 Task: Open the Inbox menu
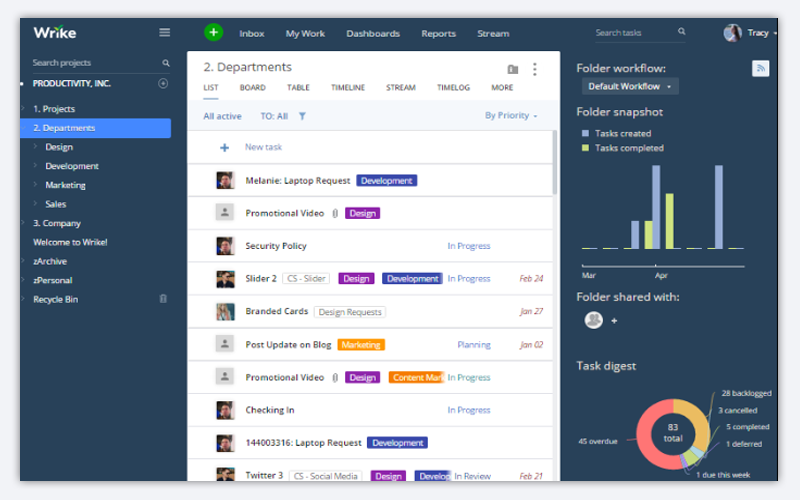tap(252, 34)
